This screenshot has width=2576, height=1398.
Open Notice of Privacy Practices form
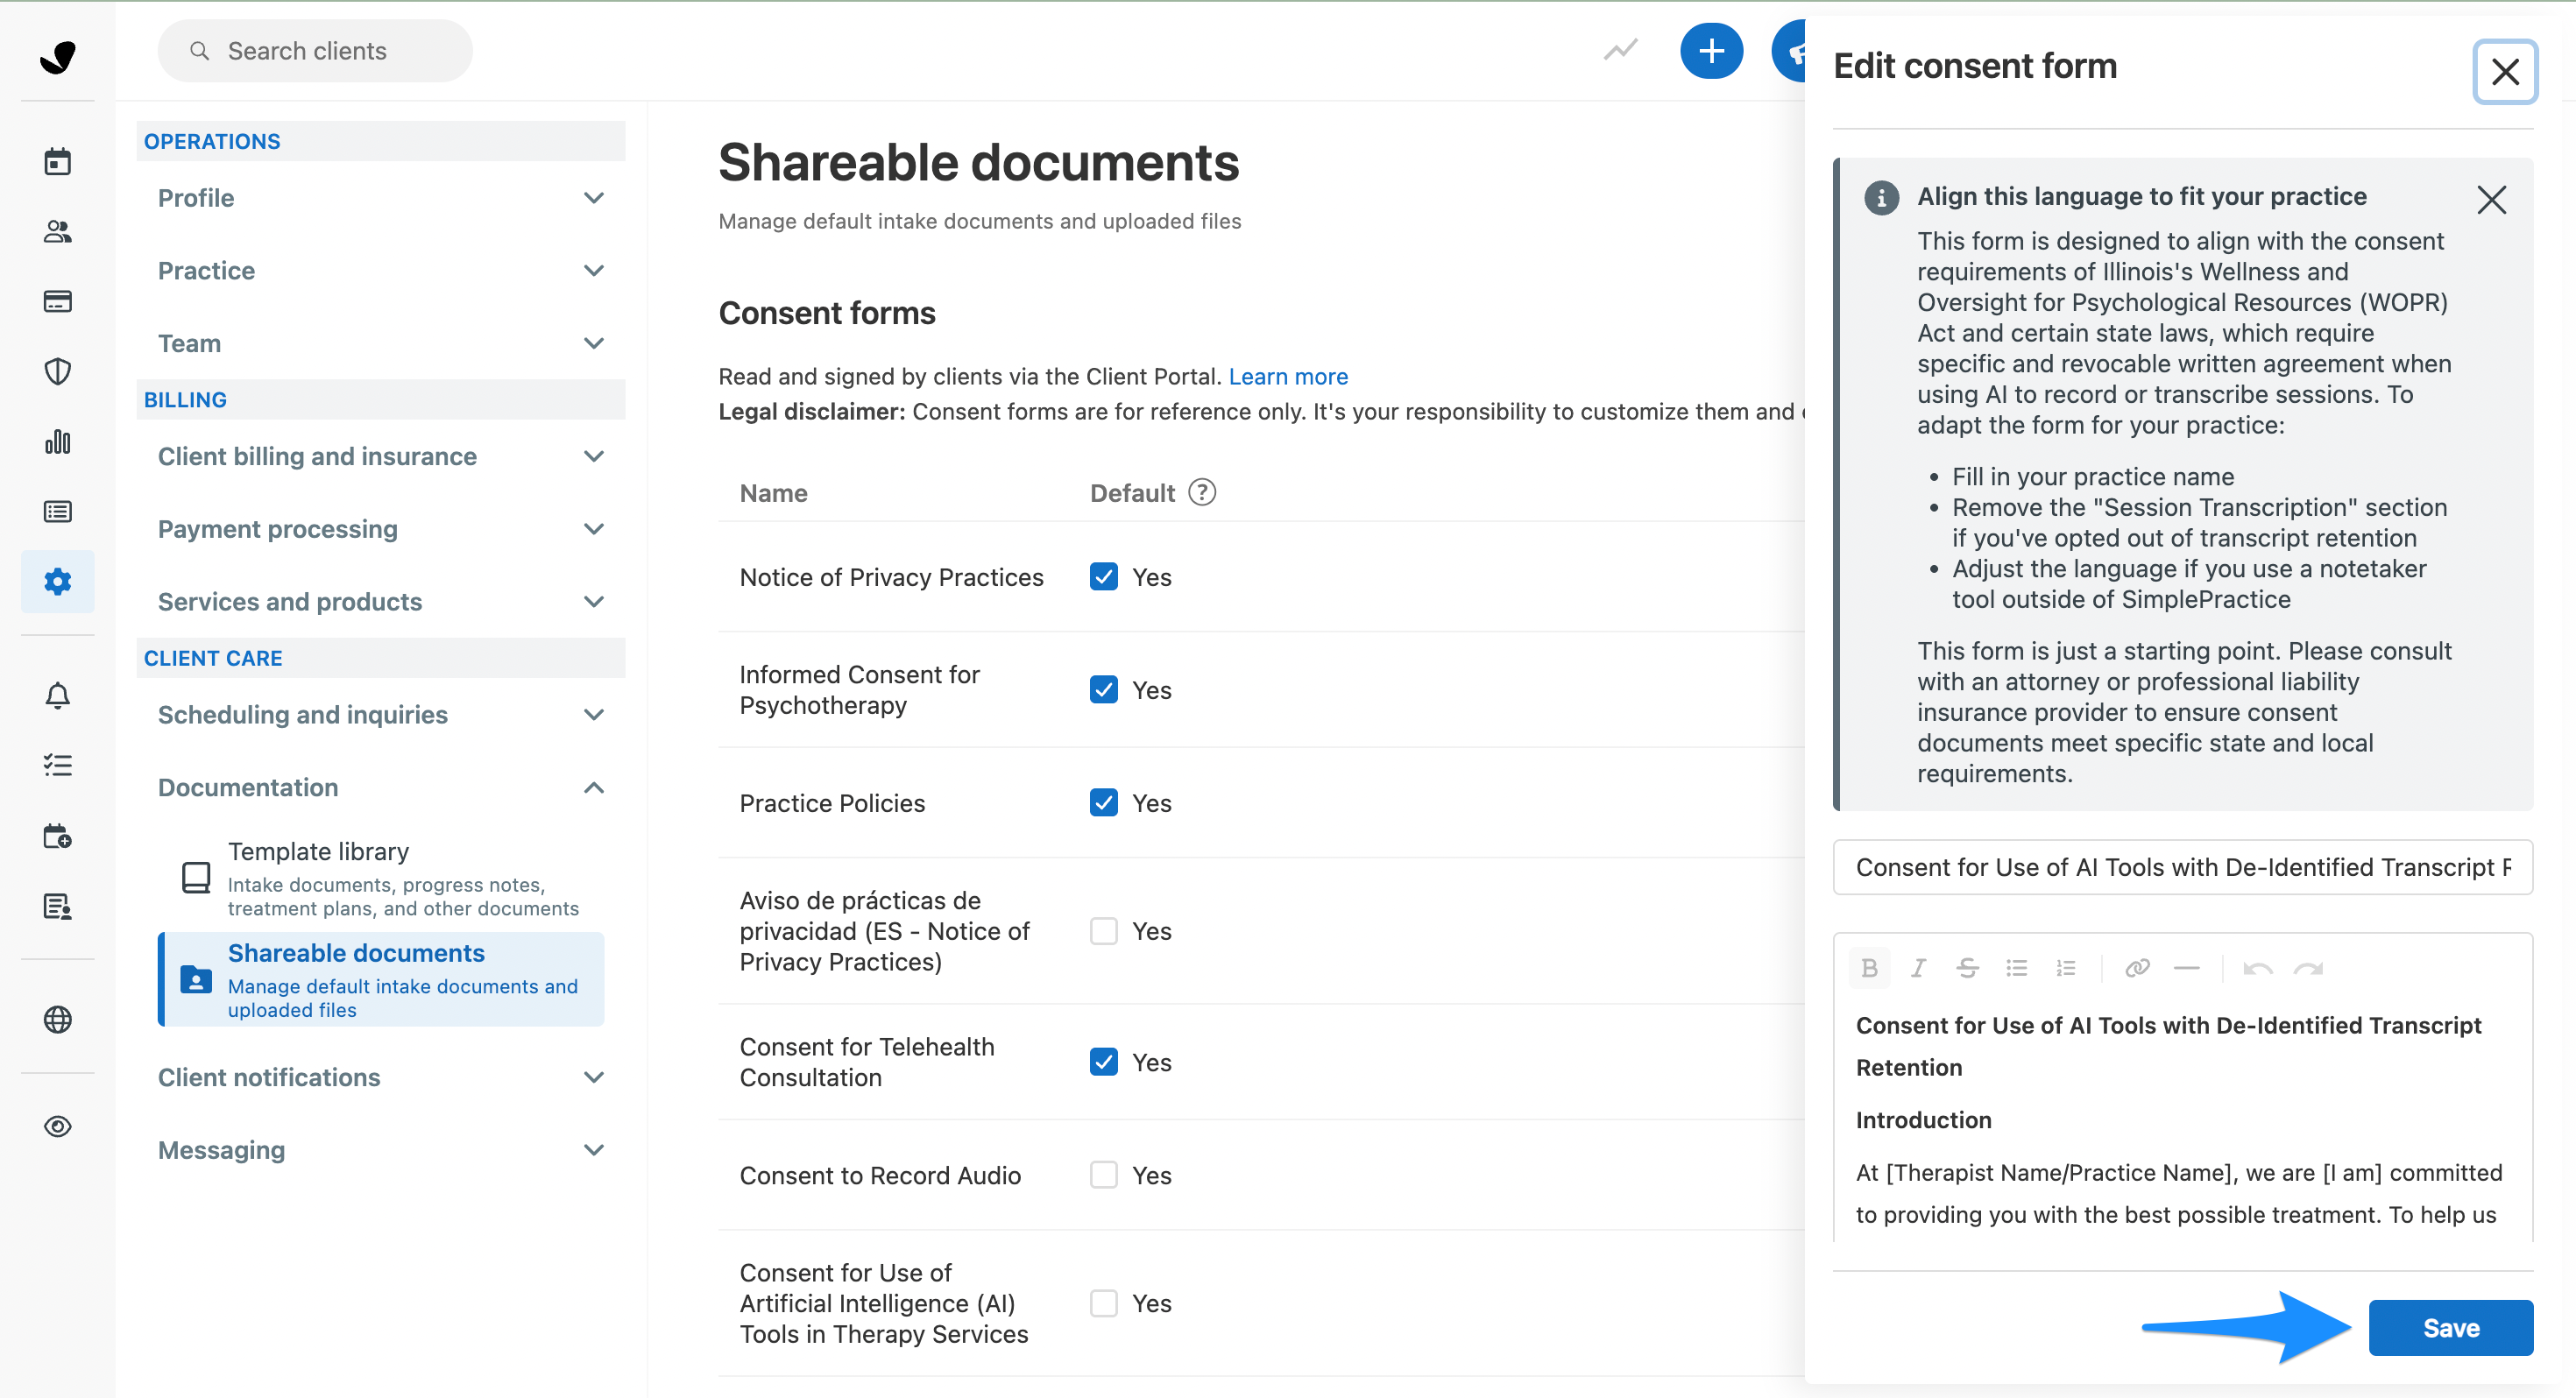tap(891, 577)
